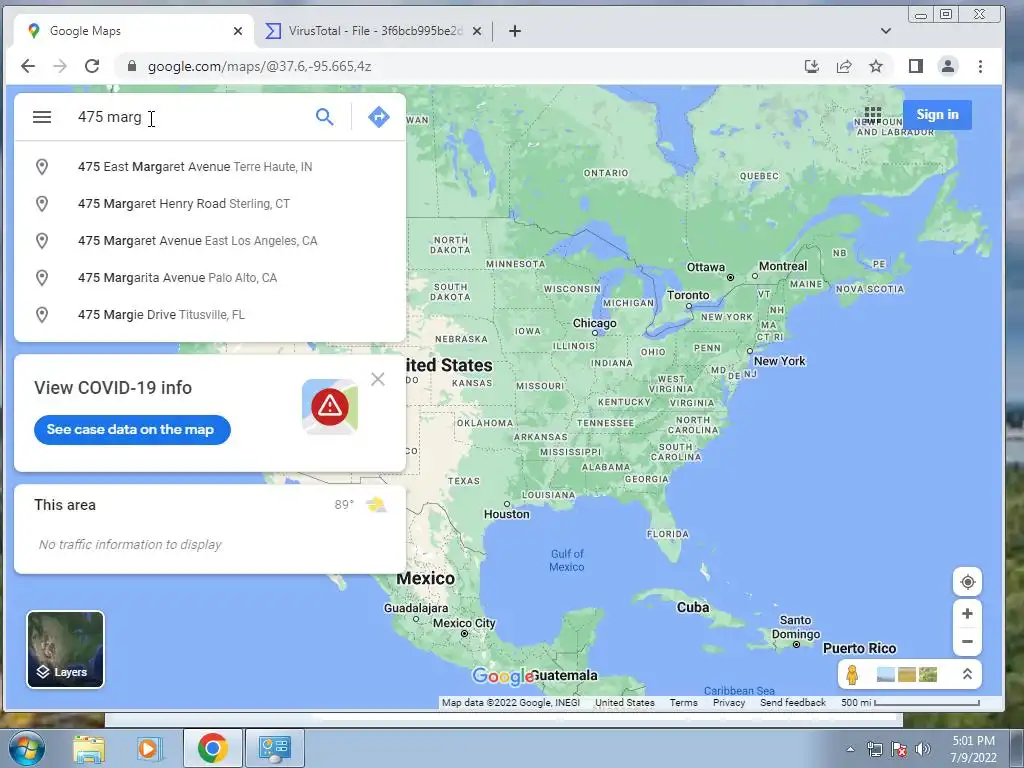Click the imagery thumbnails strip
The image size is (1024, 768).
coord(906,674)
